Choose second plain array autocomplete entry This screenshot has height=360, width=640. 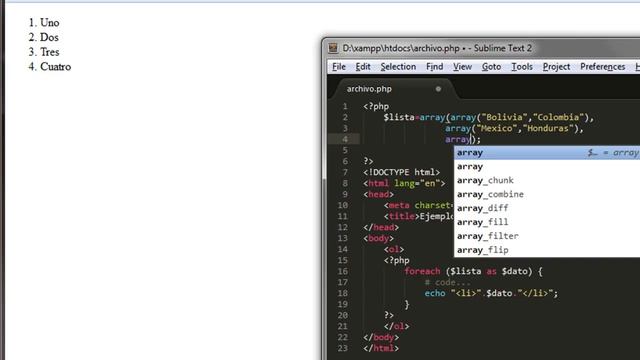click(x=547, y=167)
